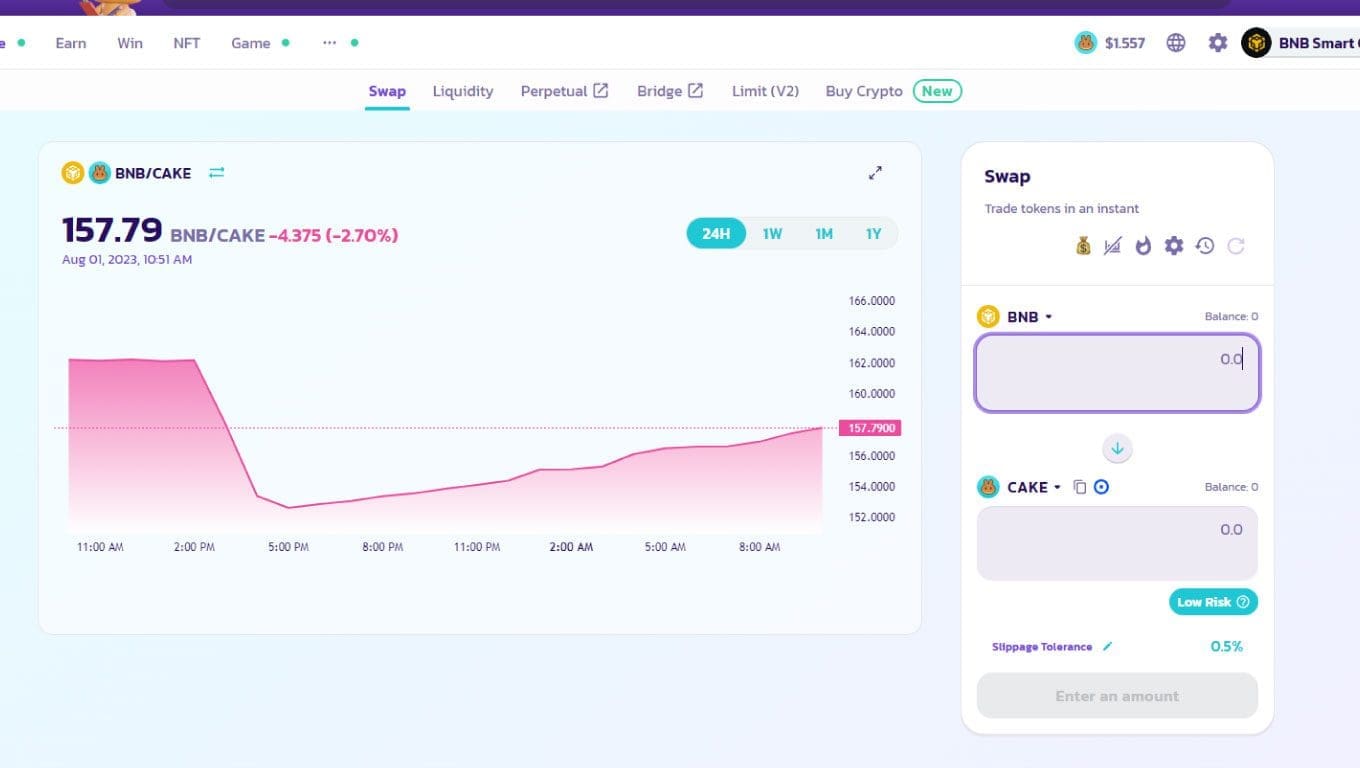Open the Buy Crypto tab
This screenshot has height=768, width=1360.
[x=864, y=91]
